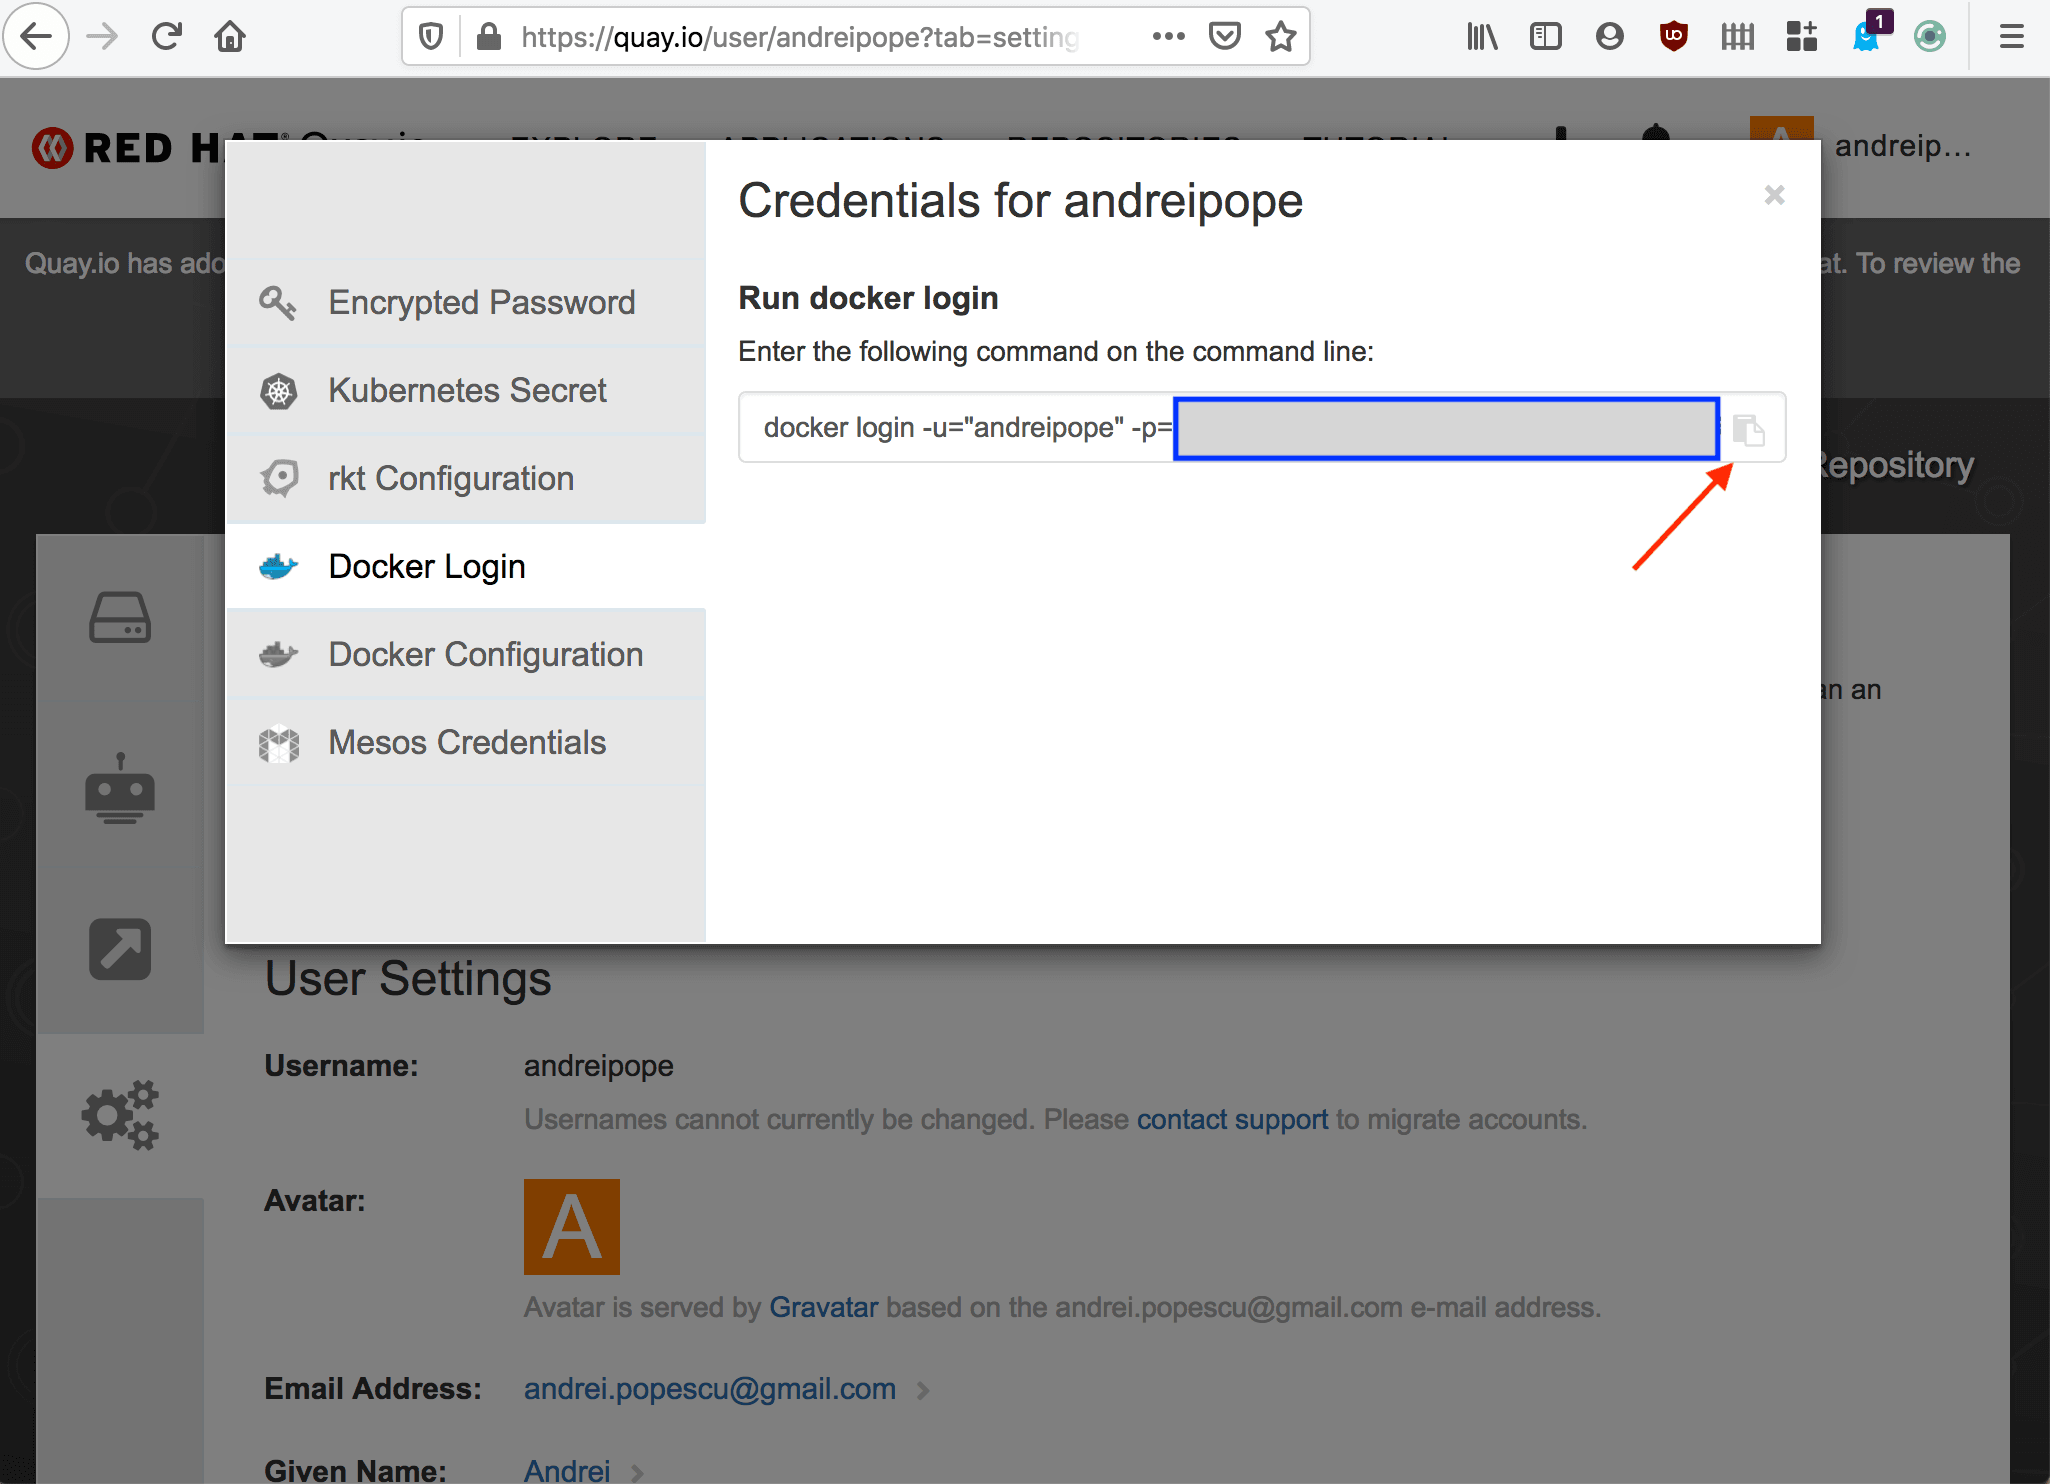Click the docker login command field
The height and width of the screenshot is (1484, 2050).
pyautogui.click(x=960, y=428)
